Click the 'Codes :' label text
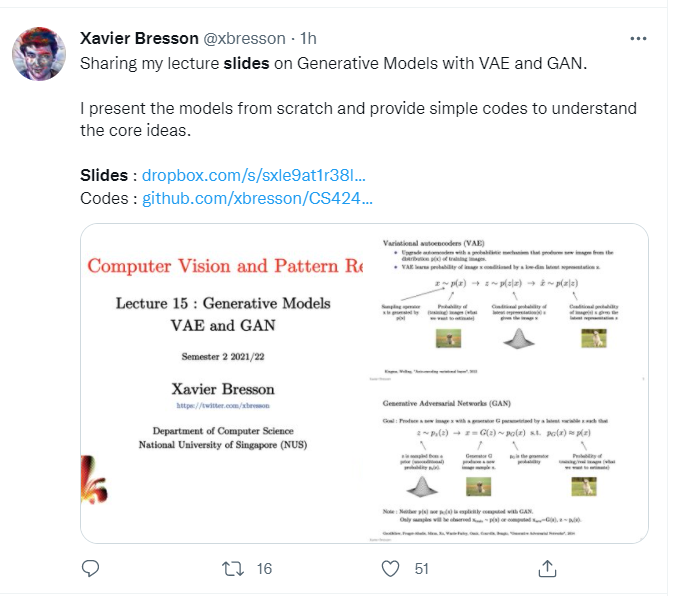Screen dimensions: 686x596 click(105, 198)
